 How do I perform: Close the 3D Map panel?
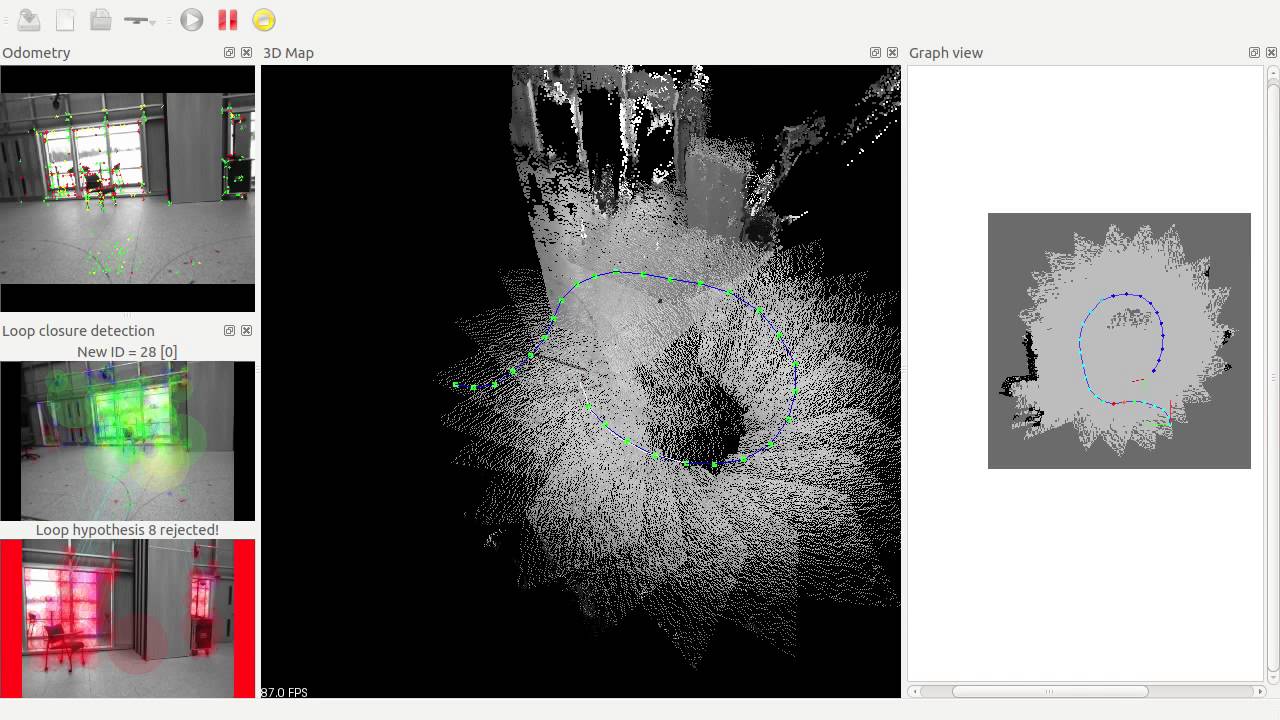(x=892, y=53)
